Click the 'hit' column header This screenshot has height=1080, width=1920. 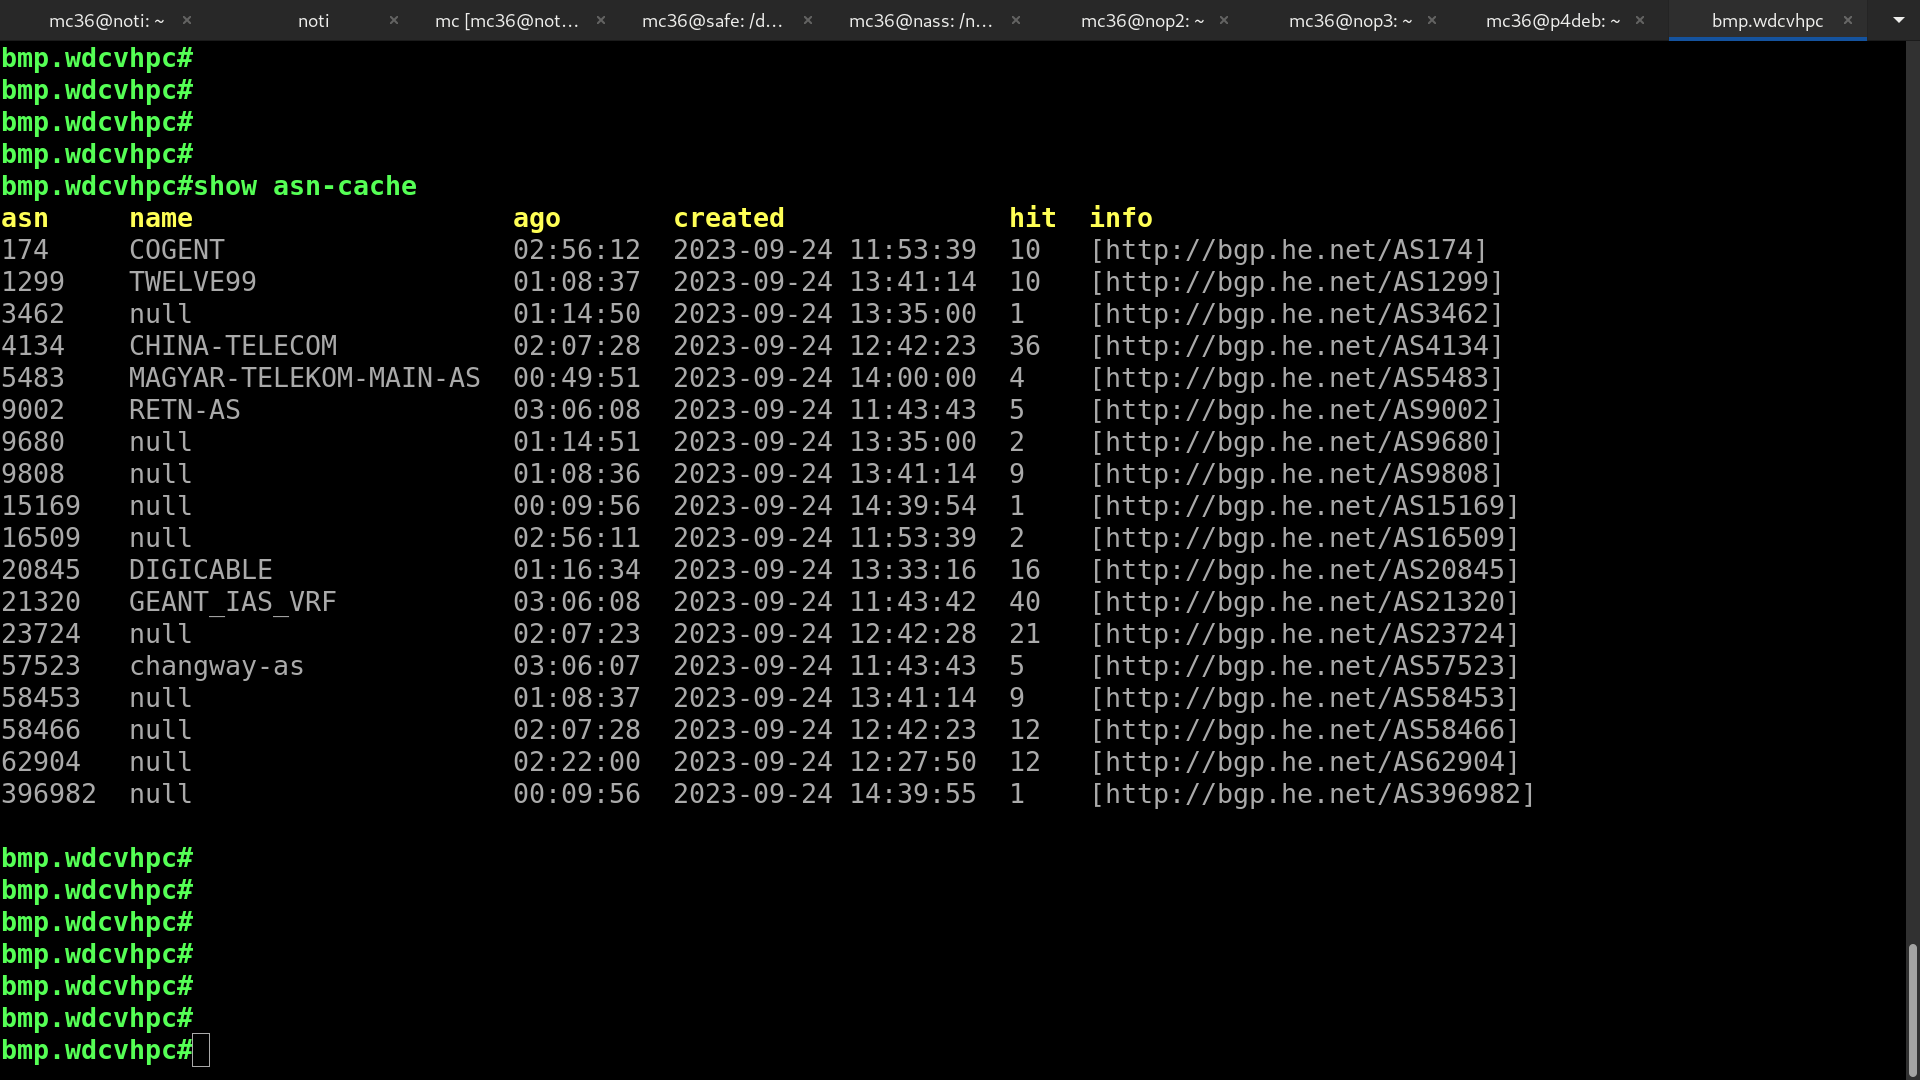pos(1033,218)
